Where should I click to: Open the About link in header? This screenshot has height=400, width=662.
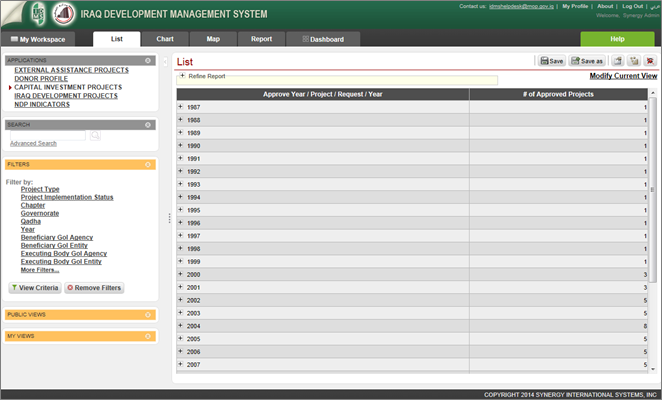coord(605,6)
